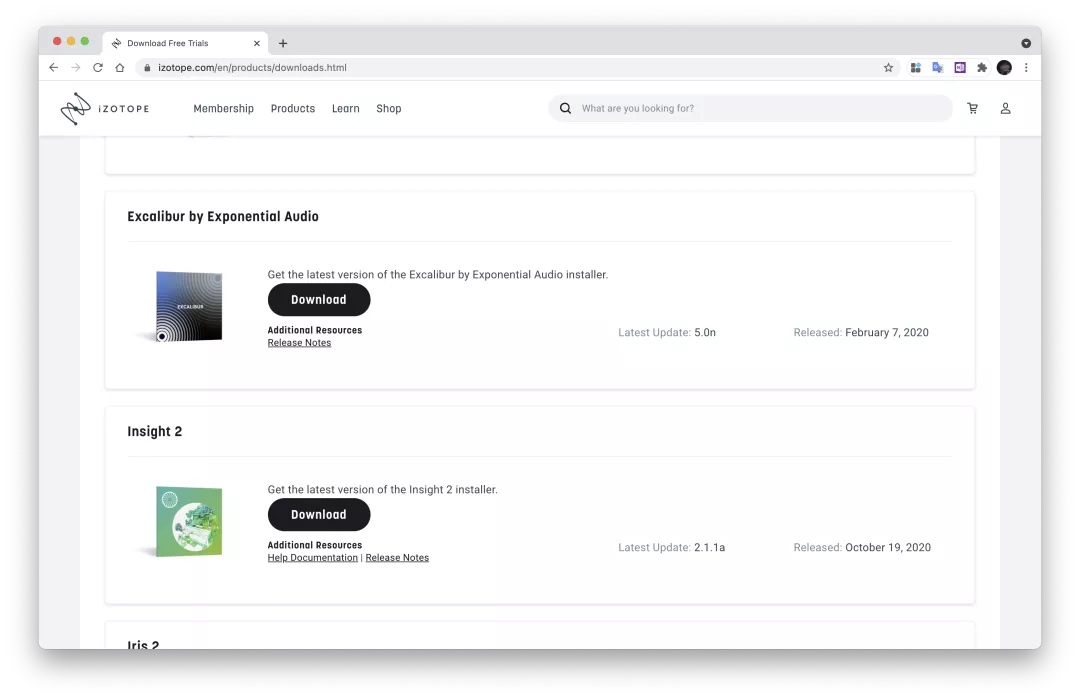This screenshot has width=1080, height=700.
Task: Open the Products menu
Action: coord(293,108)
